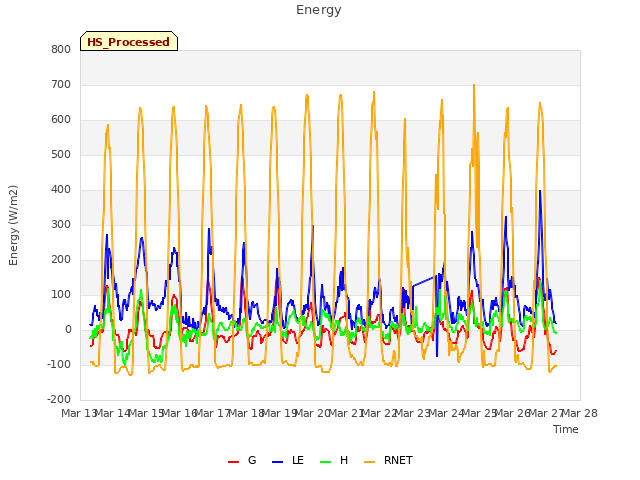
Task: Toggle the H series legend entry
Action: [334, 460]
